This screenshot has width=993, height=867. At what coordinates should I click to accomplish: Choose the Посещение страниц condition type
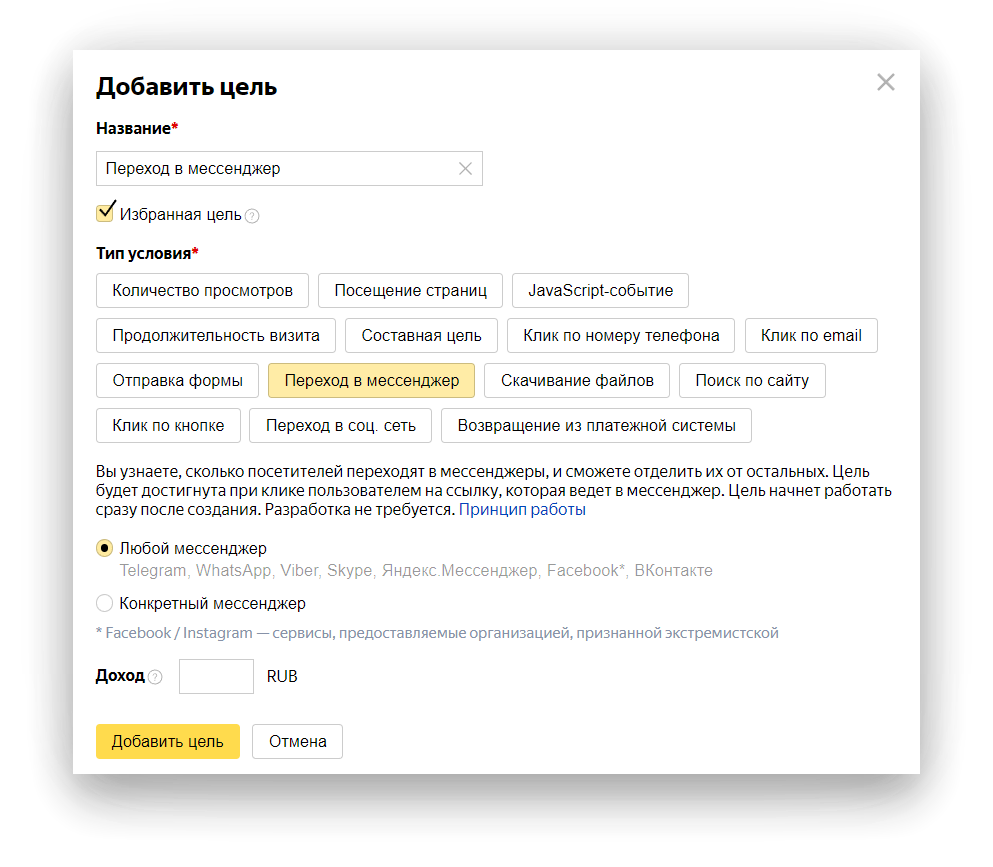tap(410, 291)
